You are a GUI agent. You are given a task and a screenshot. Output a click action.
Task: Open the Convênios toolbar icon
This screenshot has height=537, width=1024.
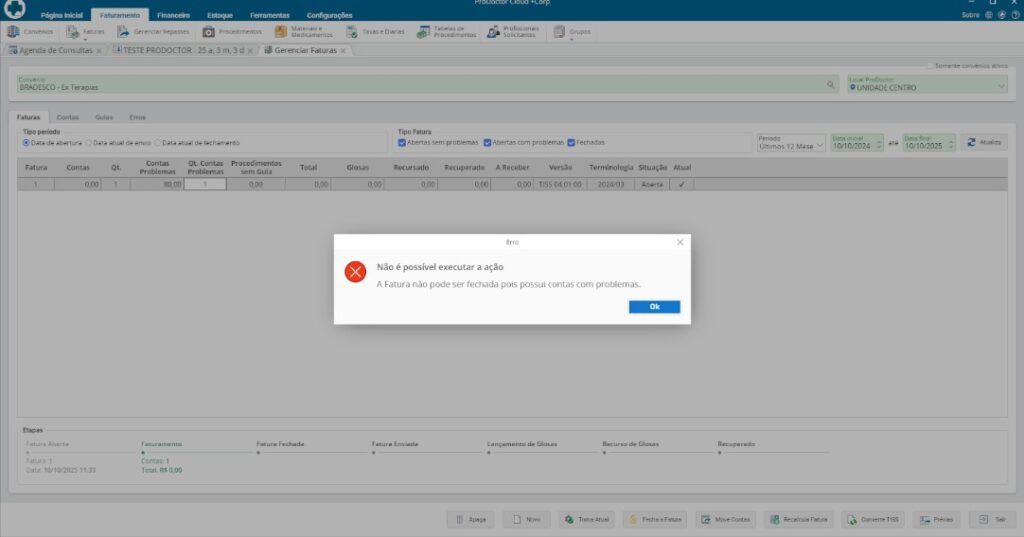click(32, 32)
